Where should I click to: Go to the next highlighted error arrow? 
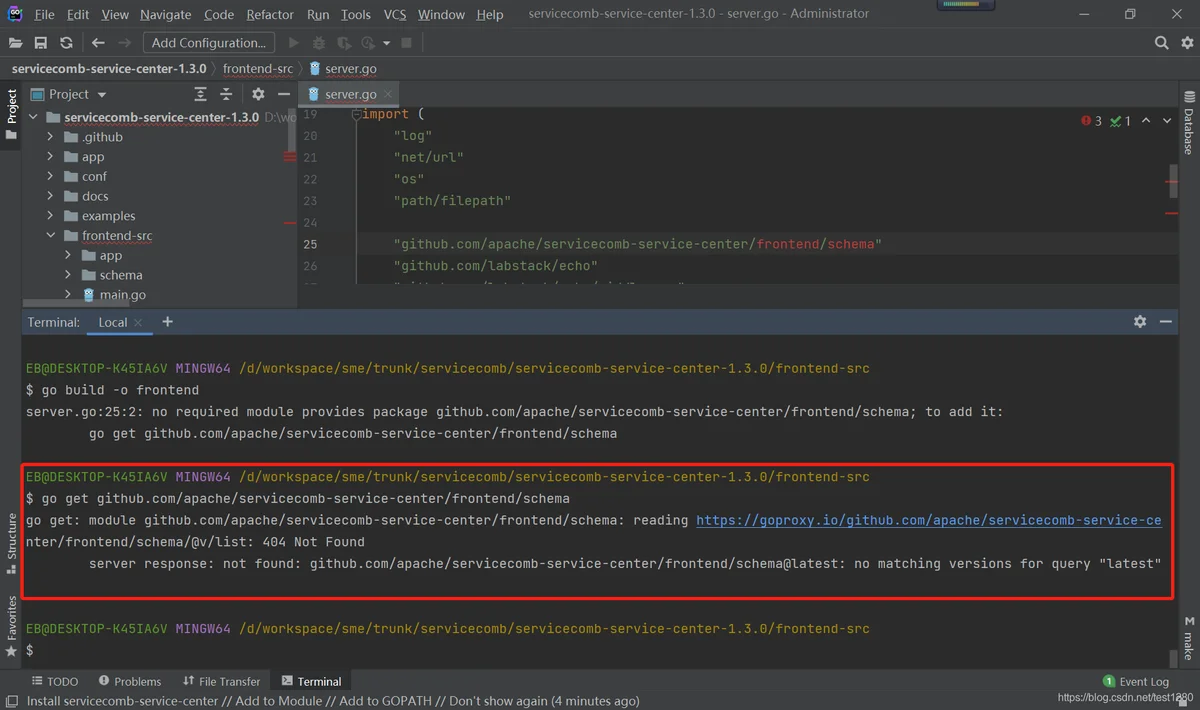coord(1168,121)
